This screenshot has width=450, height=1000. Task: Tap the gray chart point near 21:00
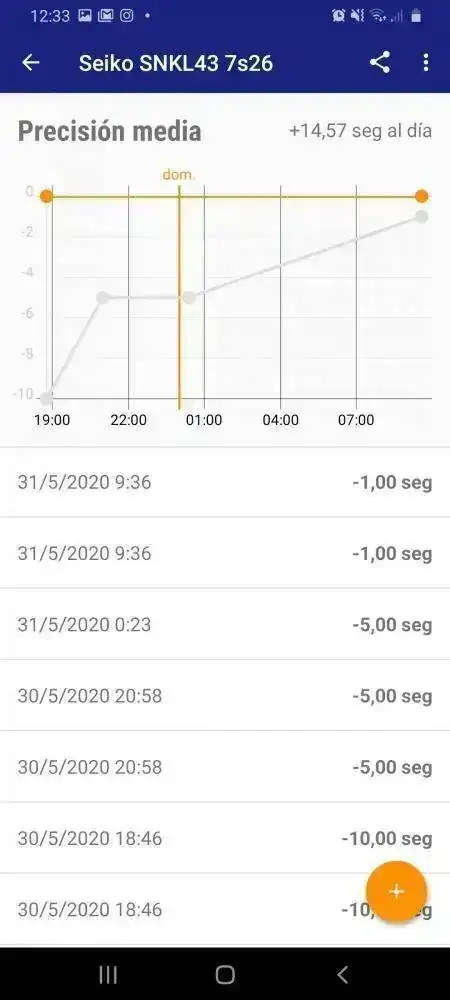(103, 297)
